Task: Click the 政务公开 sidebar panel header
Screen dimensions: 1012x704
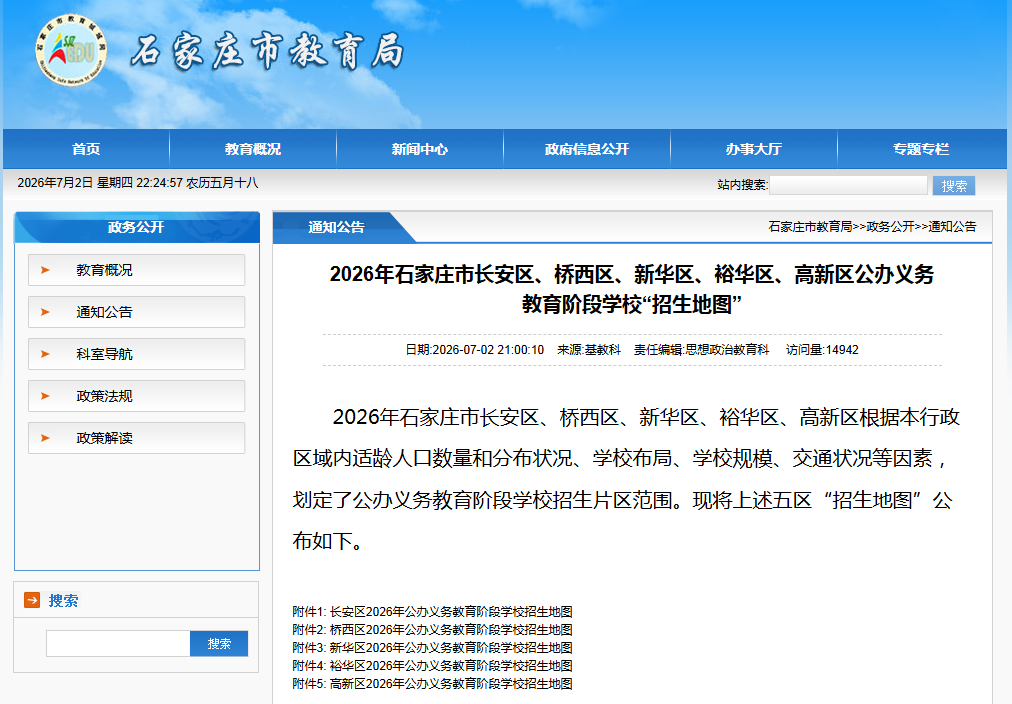Action: coord(137,227)
